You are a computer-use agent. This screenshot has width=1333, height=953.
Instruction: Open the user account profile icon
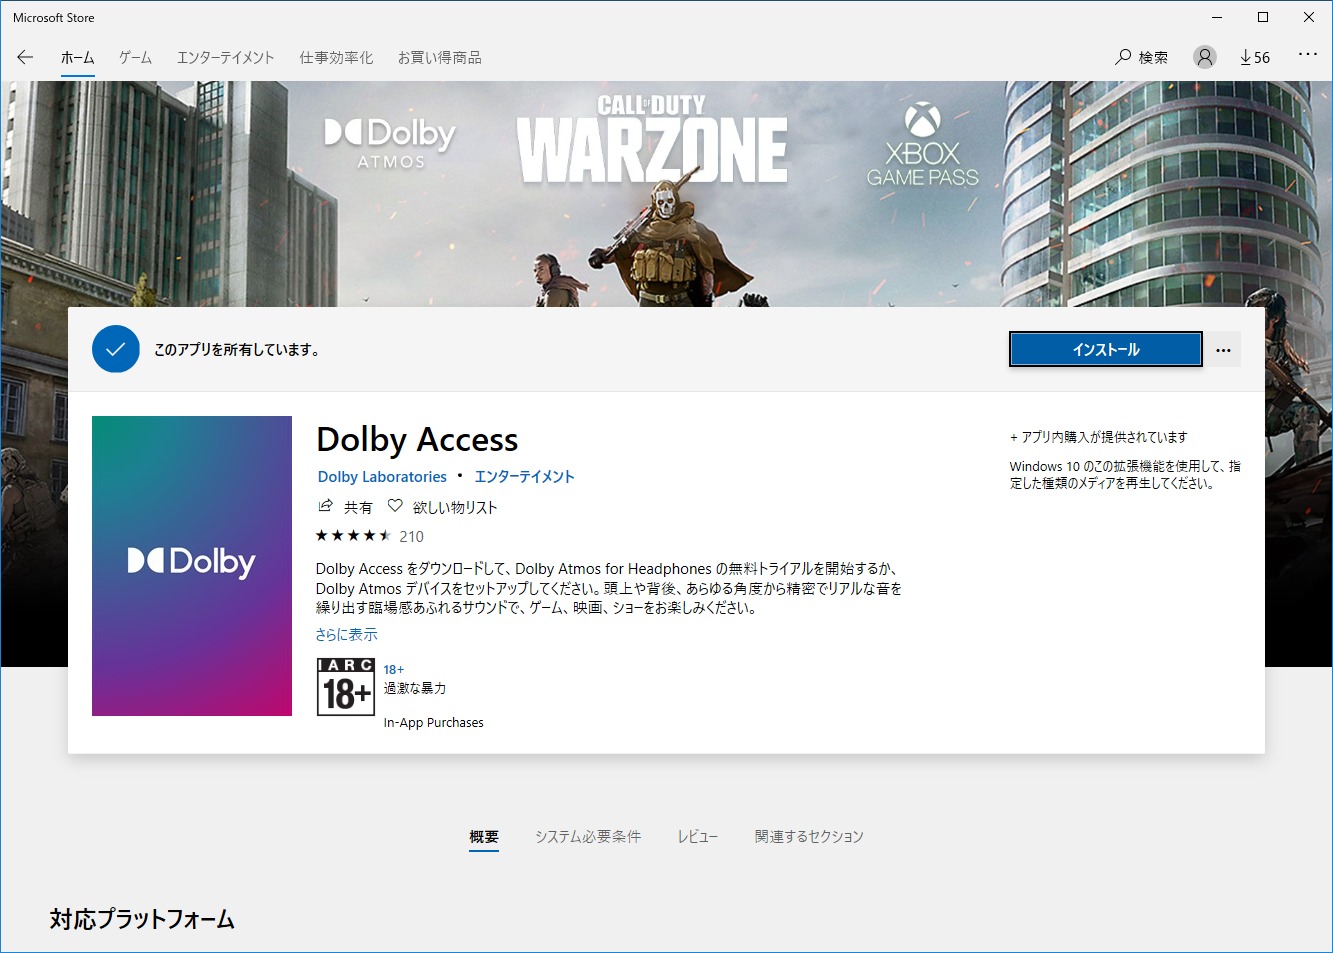pyautogui.click(x=1204, y=57)
